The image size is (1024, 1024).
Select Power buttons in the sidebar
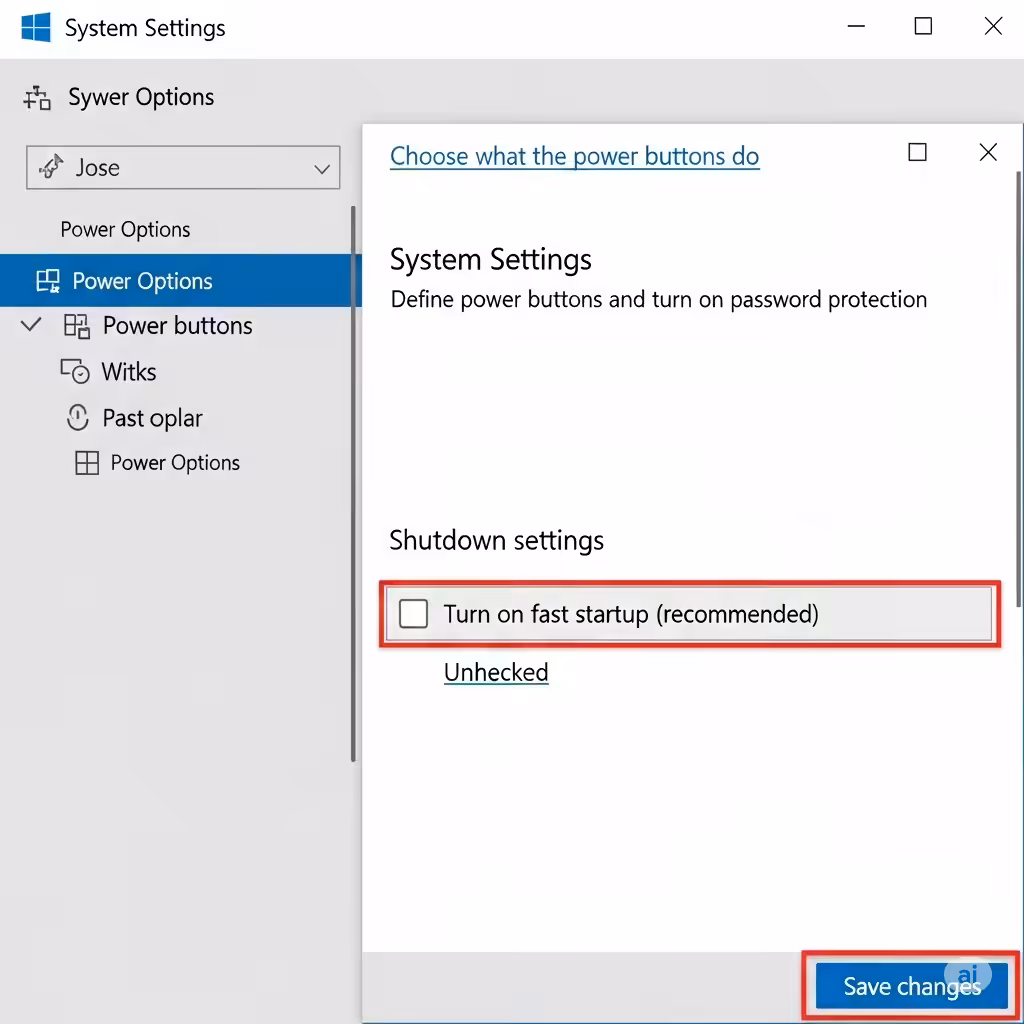click(x=178, y=325)
